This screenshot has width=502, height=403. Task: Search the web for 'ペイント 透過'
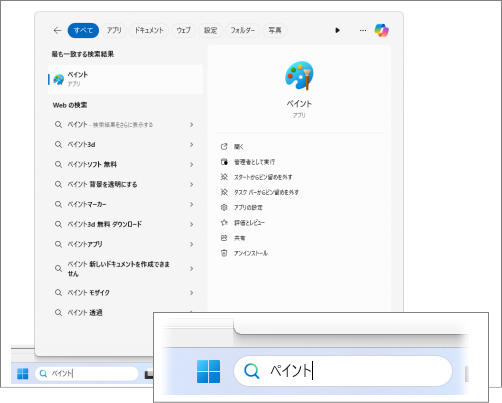[125, 313]
